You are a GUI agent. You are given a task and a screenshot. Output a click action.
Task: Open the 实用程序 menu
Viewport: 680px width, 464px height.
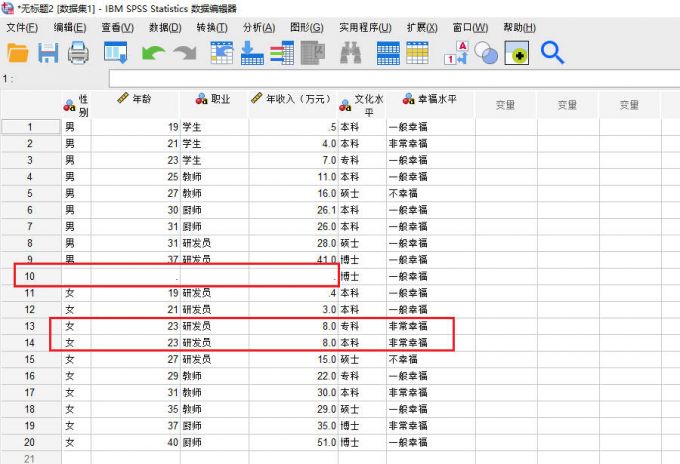365,28
